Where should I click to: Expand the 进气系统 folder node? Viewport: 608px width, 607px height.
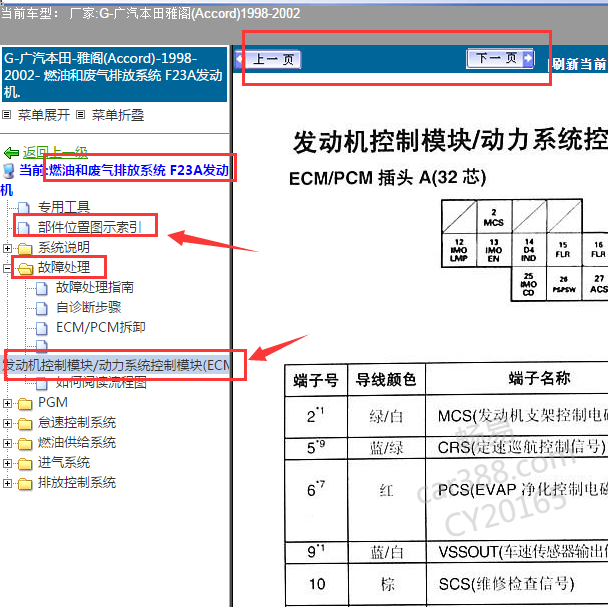(7, 463)
